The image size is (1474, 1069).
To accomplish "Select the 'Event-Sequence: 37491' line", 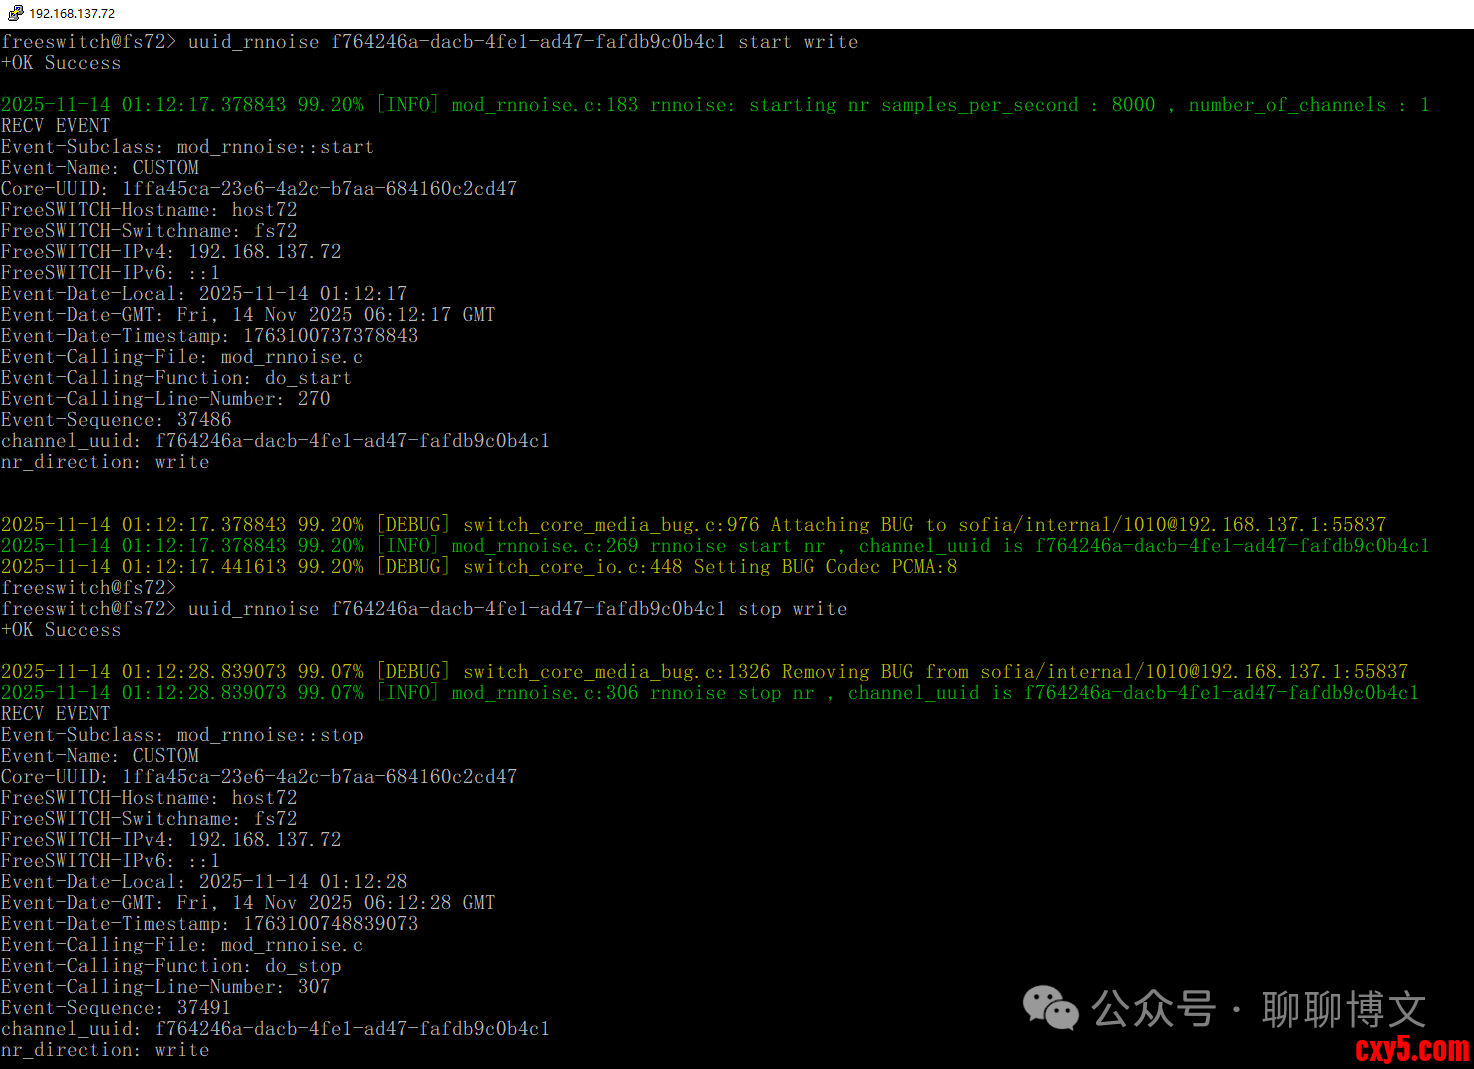I will (116, 1008).
